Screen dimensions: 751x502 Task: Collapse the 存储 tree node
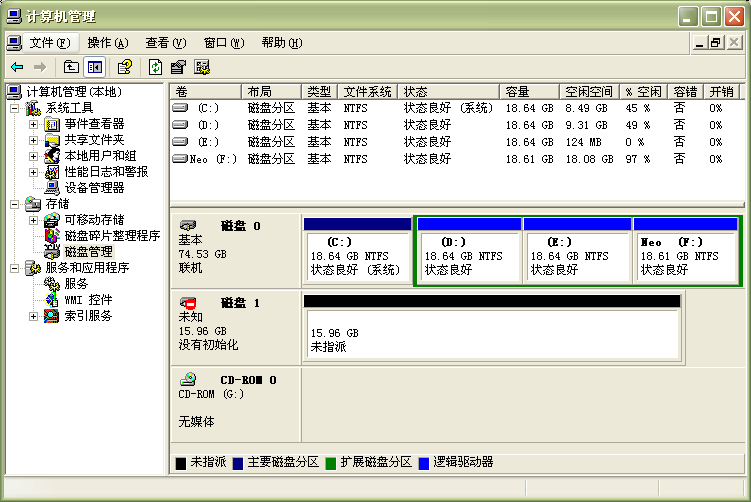click(x=14, y=205)
